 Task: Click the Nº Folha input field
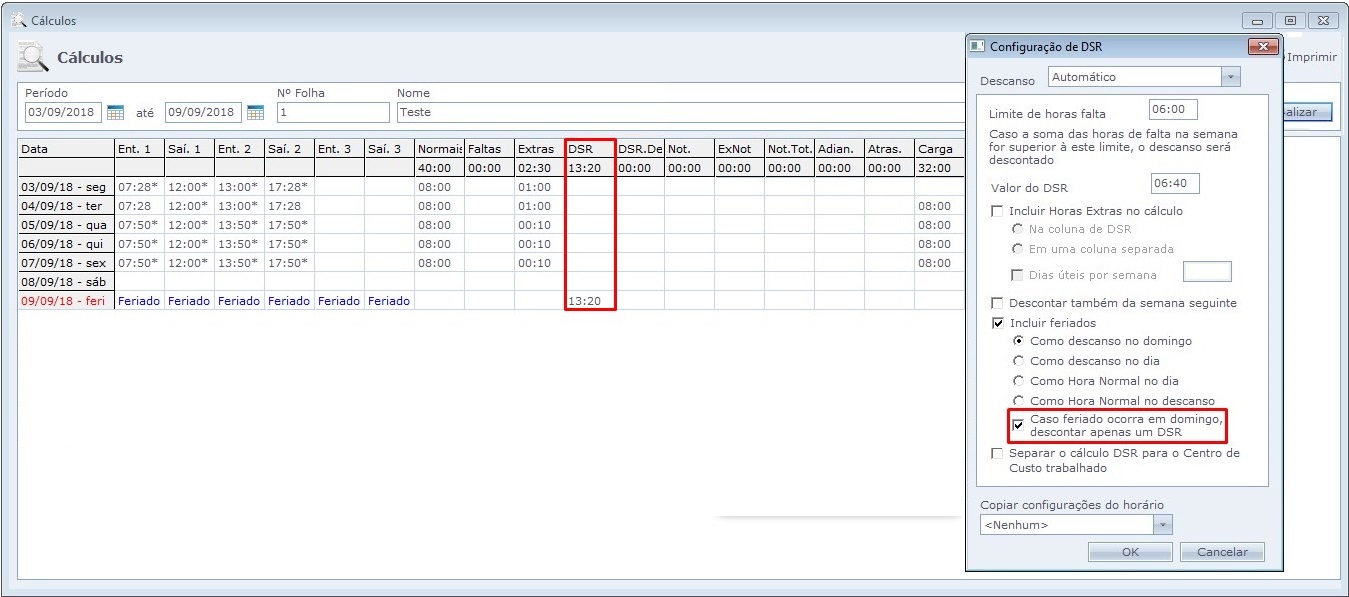332,112
